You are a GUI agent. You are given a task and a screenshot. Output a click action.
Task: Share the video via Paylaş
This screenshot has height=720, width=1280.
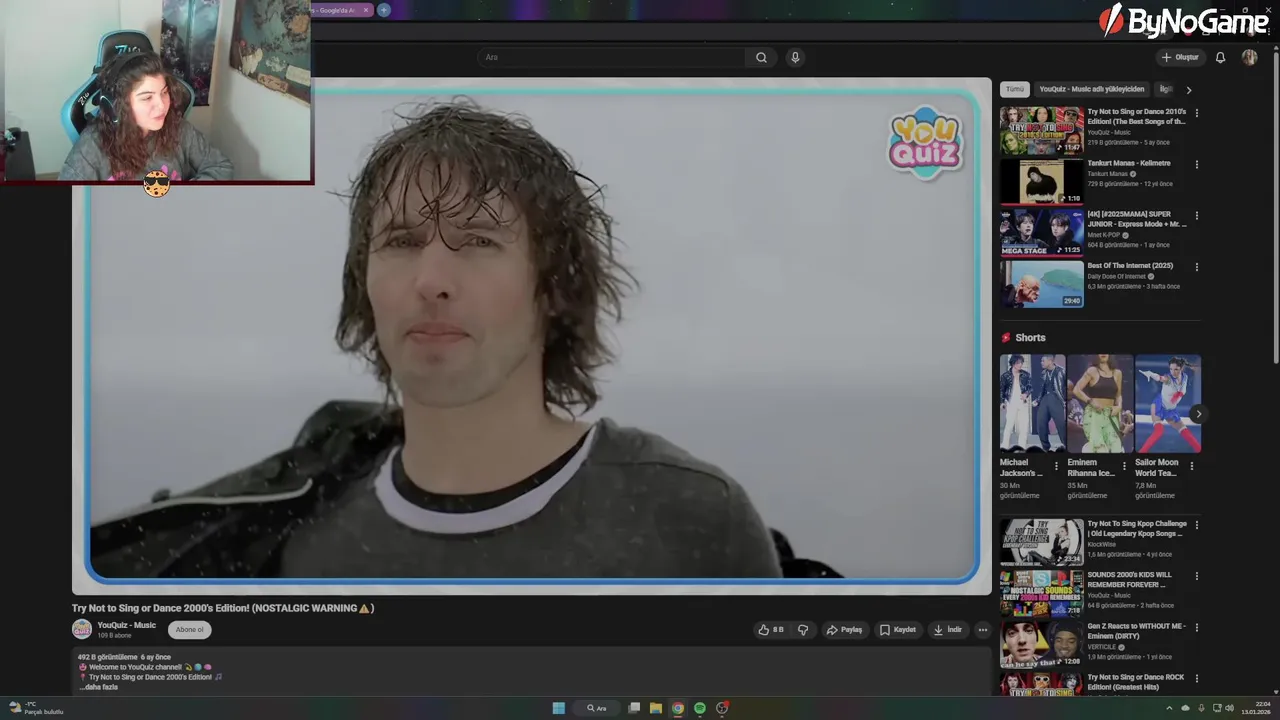[844, 630]
